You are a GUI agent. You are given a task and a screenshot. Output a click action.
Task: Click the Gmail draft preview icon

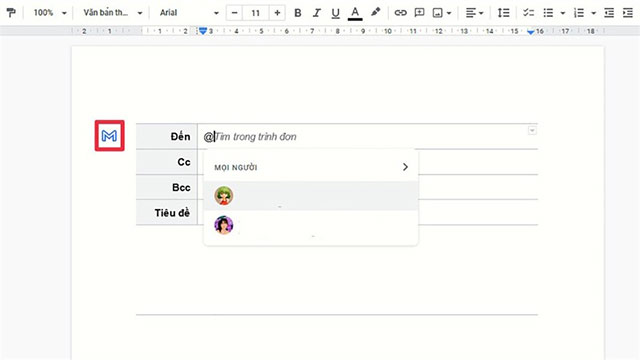[x=109, y=136]
